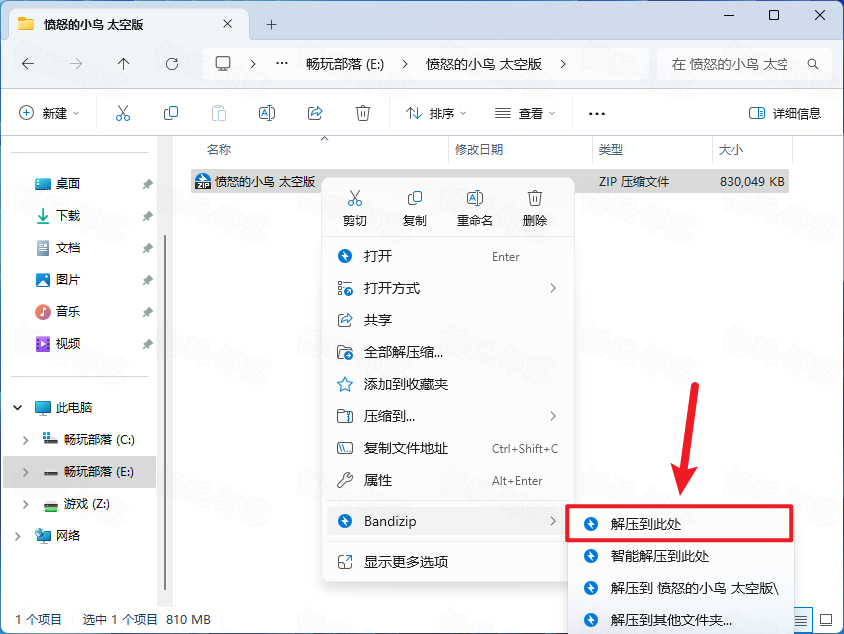The width and height of the screenshot is (844, 634).
Task: Choose 智能解压到此处 in Bandizip submenu
Action: pos(680,556)
